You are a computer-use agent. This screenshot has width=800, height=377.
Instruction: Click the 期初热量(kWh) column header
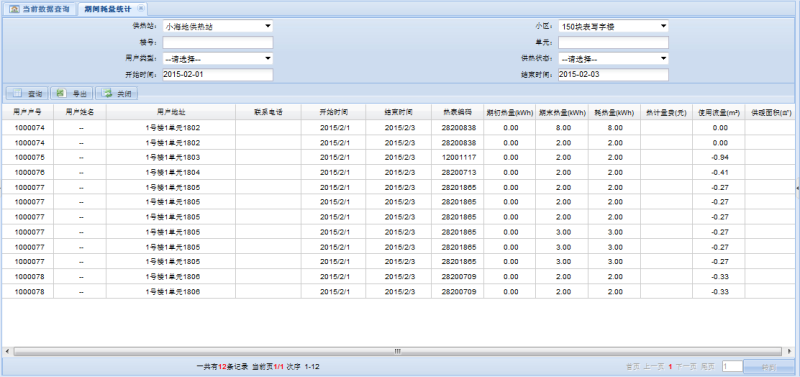coord(510,112)
